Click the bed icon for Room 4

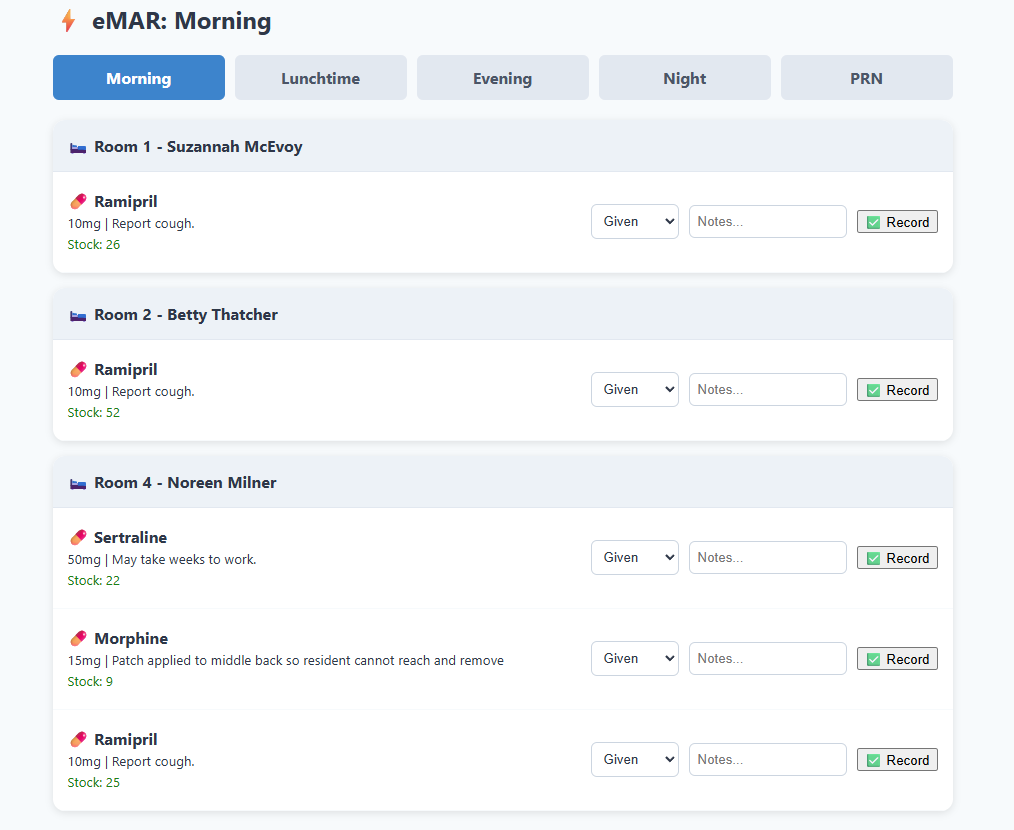click(78, 484)
